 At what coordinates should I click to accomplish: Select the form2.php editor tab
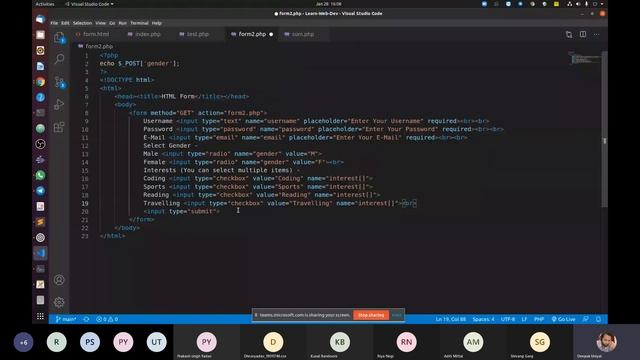(252, 34)
